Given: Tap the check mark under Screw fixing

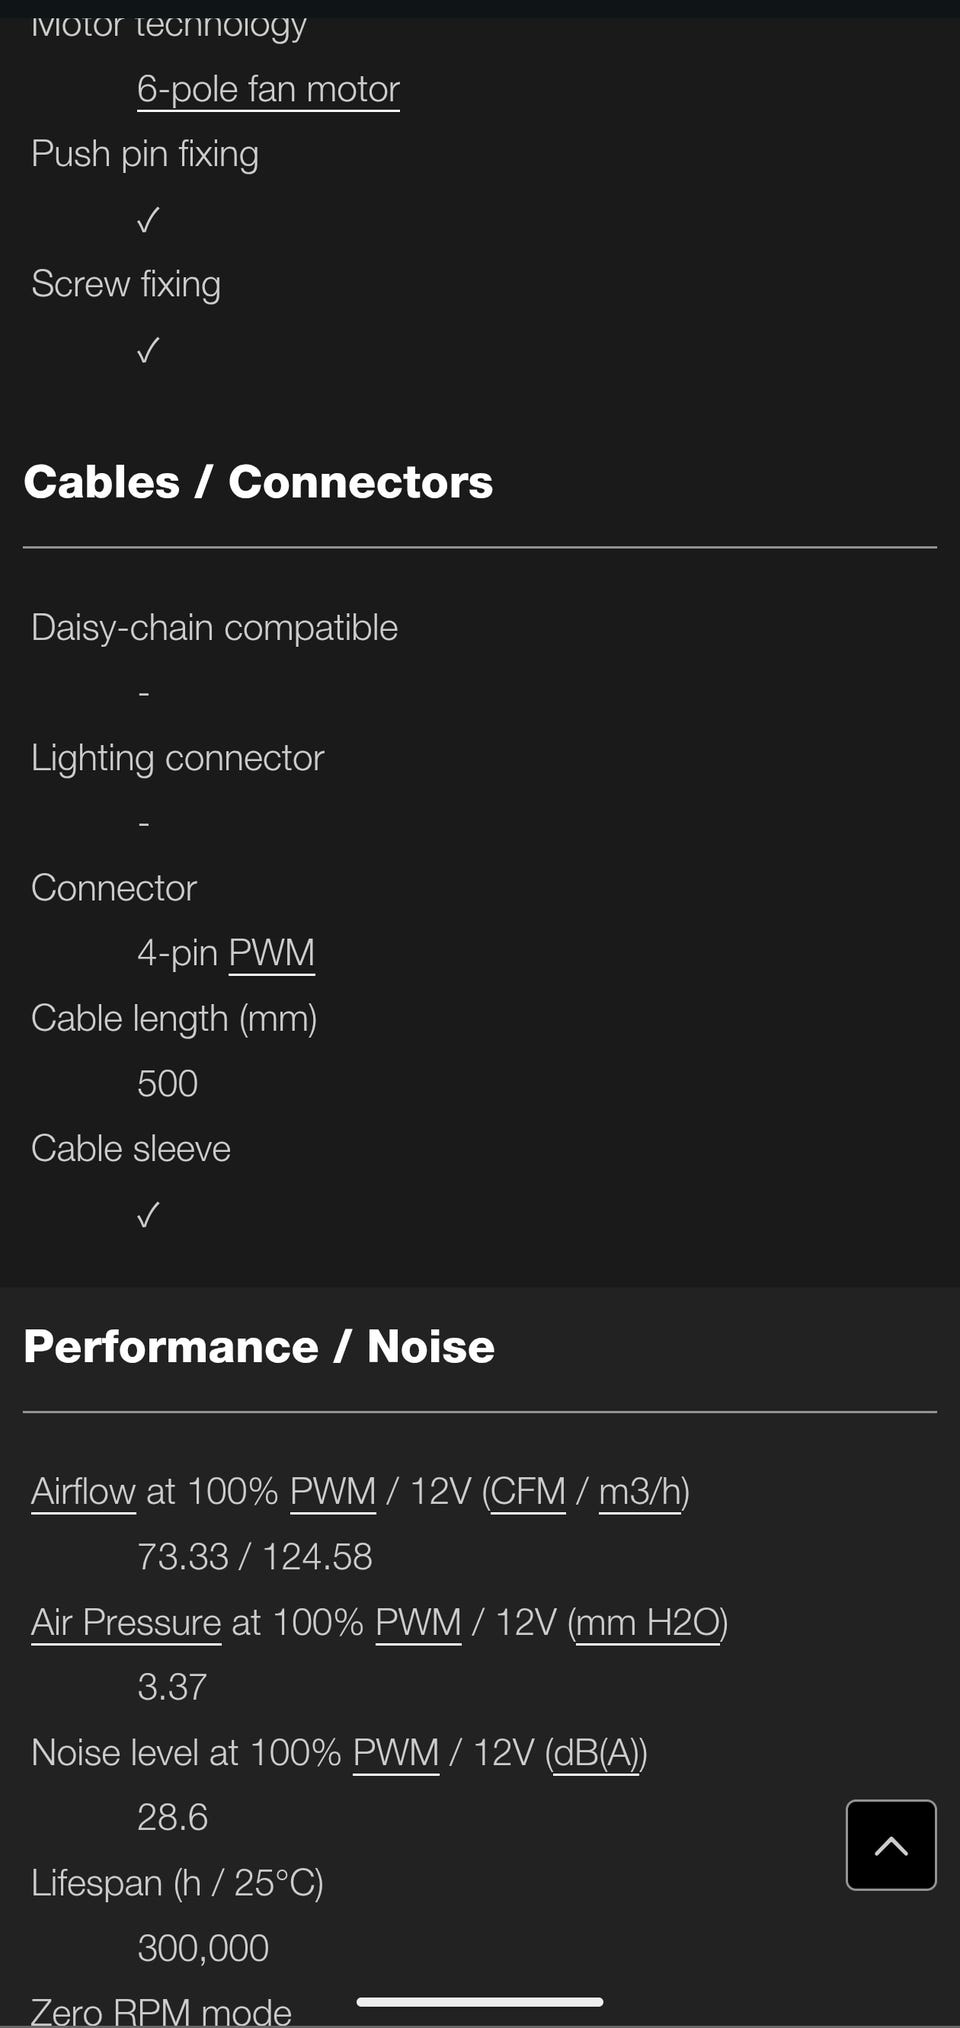Looking at the screenshot, I should pyautogui.click(x=148, y=350).
